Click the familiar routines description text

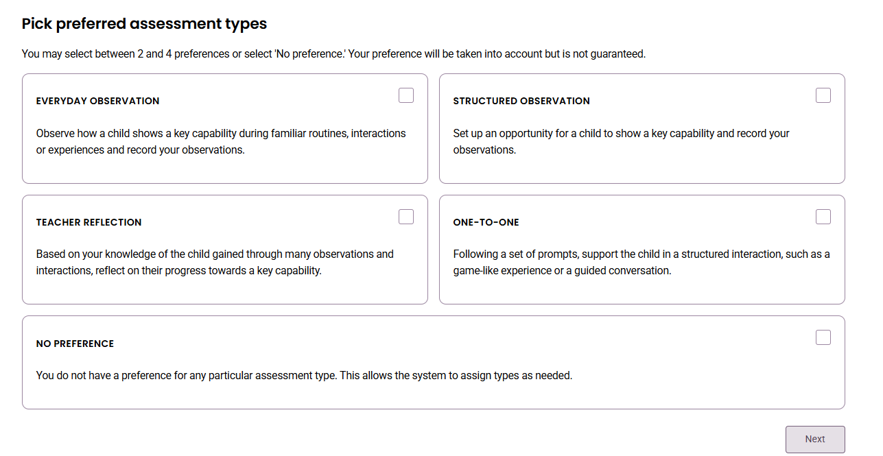click(x=221, y=142)
